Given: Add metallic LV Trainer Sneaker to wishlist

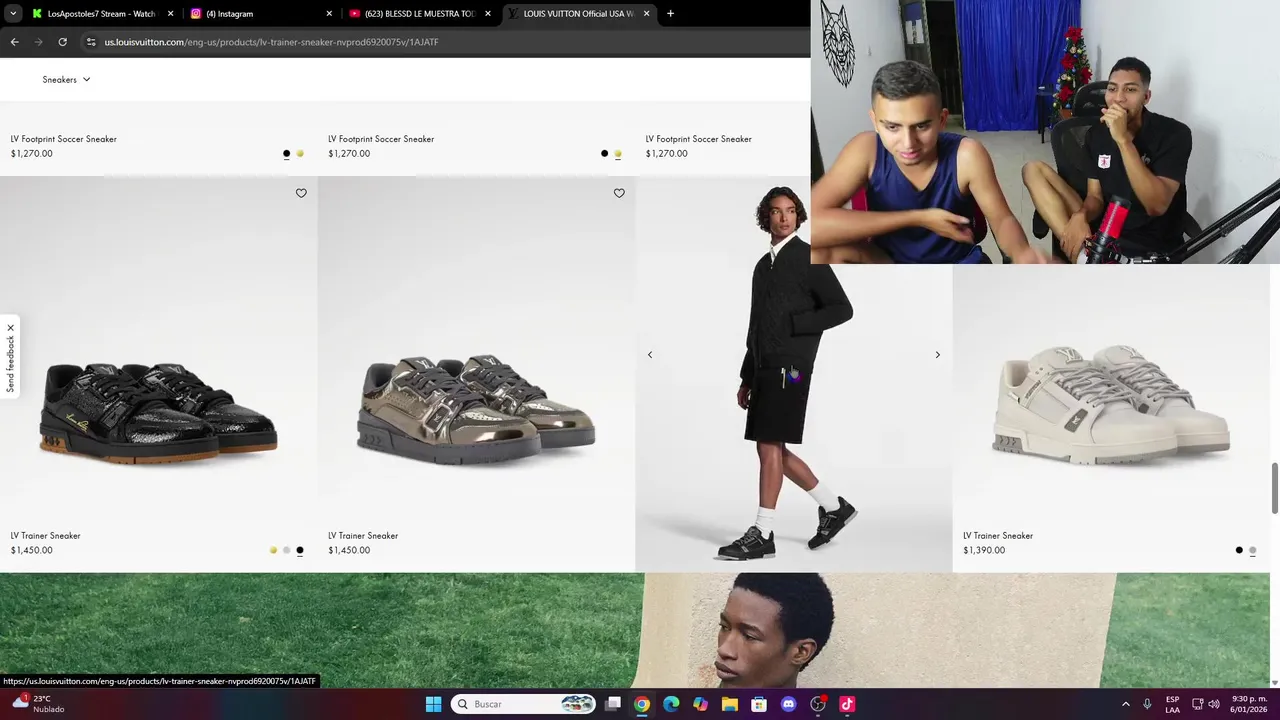Looking at the screenshot, I should pos(619,193).
